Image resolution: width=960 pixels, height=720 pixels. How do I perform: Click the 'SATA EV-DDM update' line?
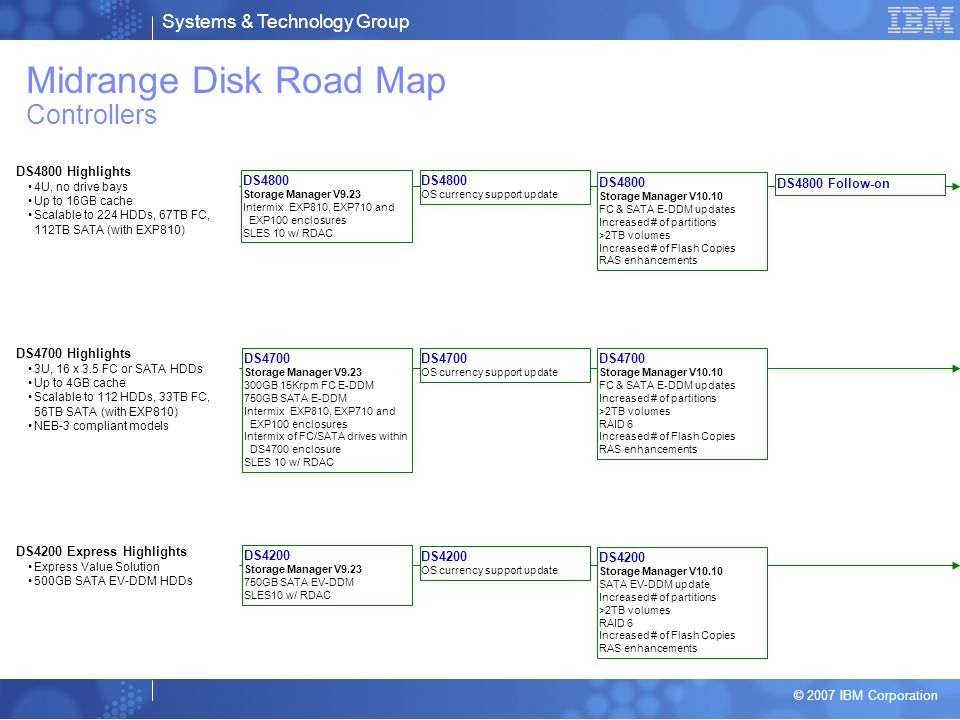click(654, 584)
